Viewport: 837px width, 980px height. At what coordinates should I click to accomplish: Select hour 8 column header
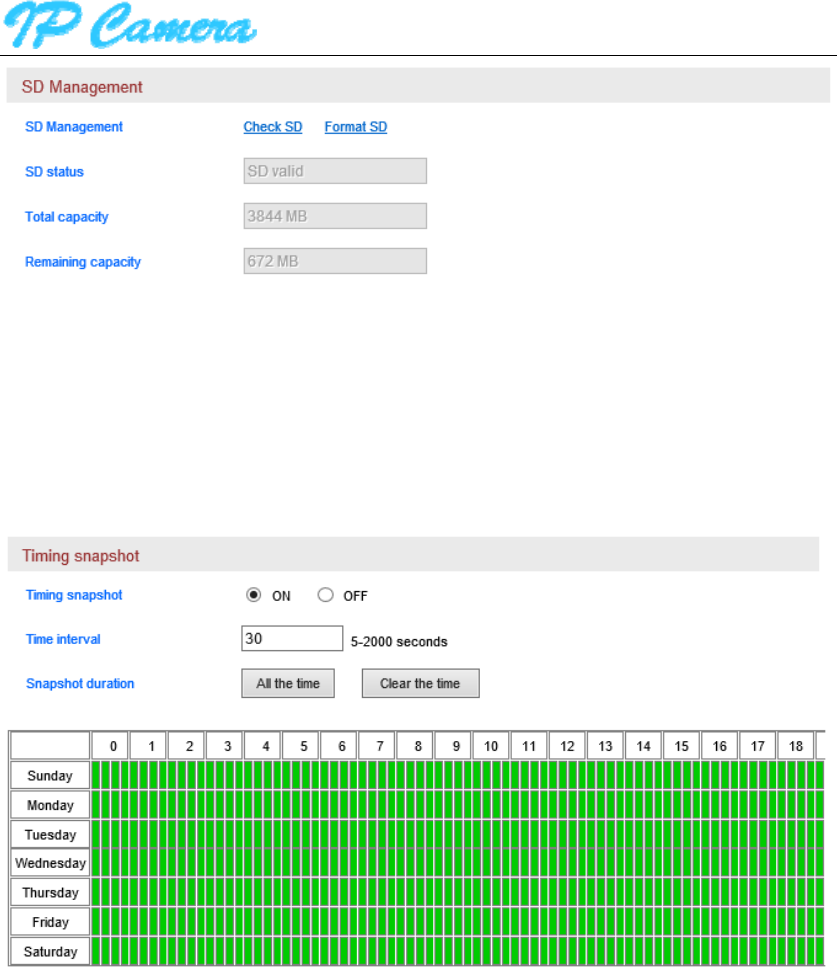(416, 746)
